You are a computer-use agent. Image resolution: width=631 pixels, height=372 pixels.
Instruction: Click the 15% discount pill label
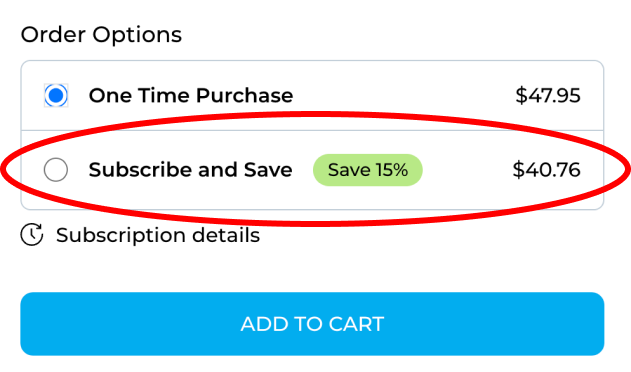point(368,170)
